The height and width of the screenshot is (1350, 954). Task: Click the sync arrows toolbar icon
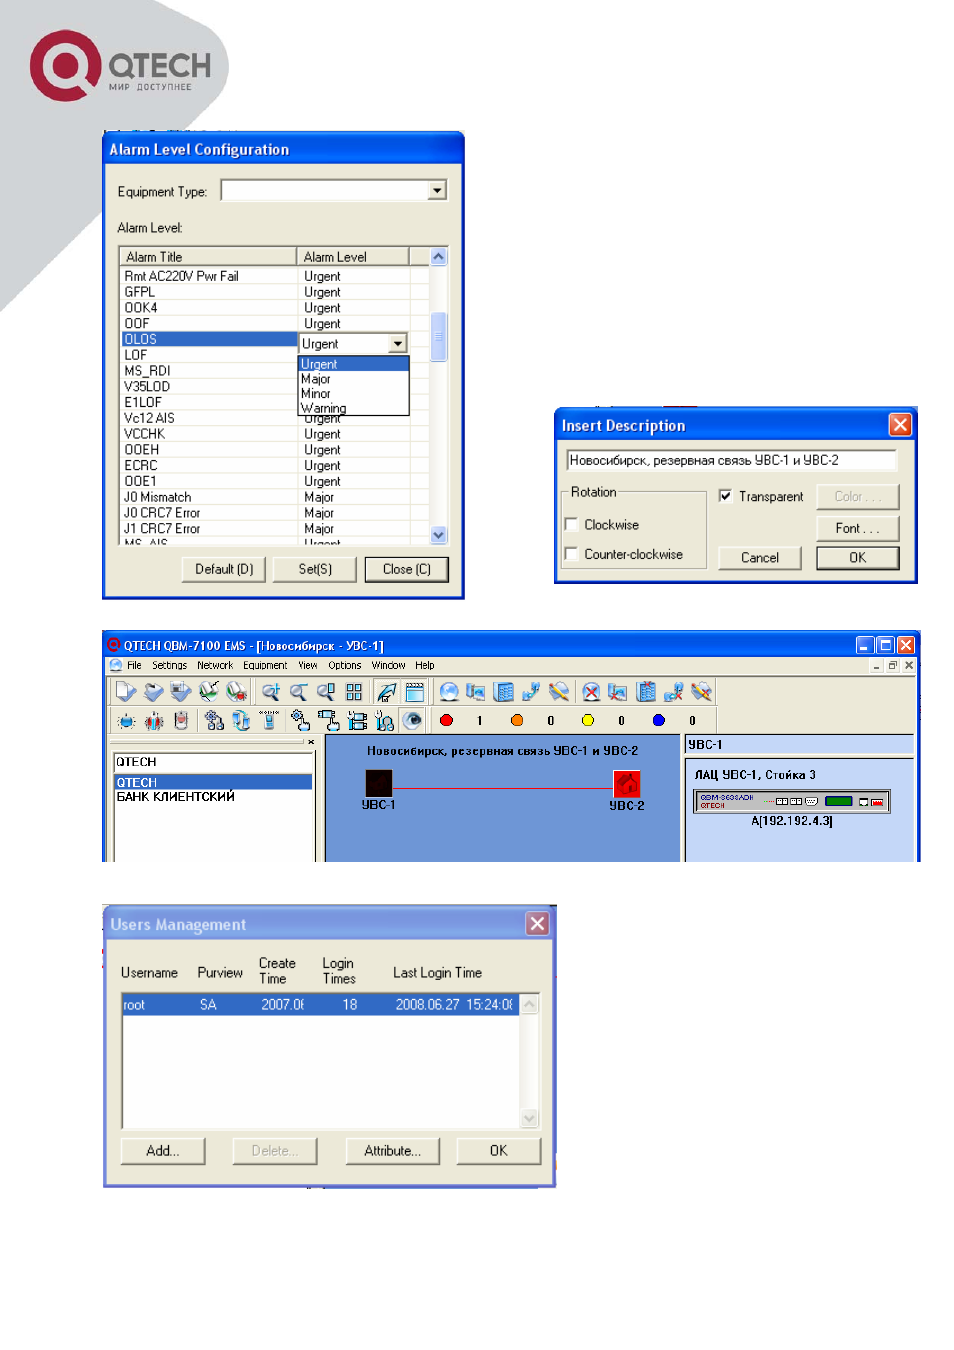[240, 720]
